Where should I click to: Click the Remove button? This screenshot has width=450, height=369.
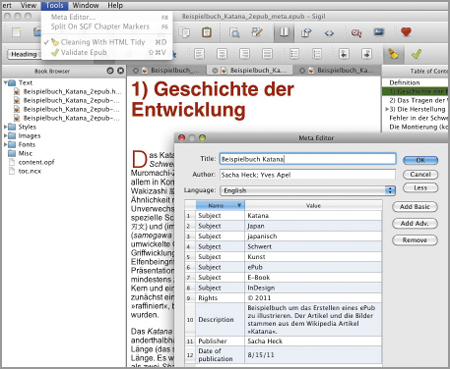[415, 240]
